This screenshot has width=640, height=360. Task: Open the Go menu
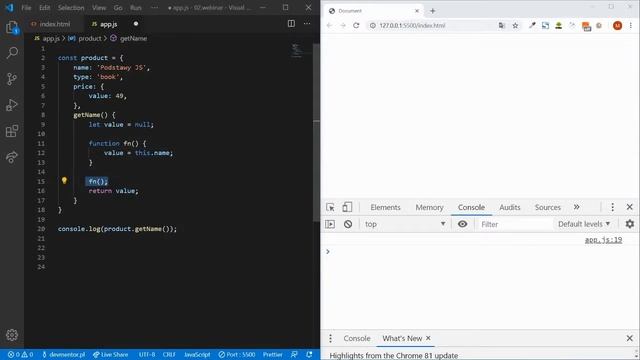tap(118, 8)
